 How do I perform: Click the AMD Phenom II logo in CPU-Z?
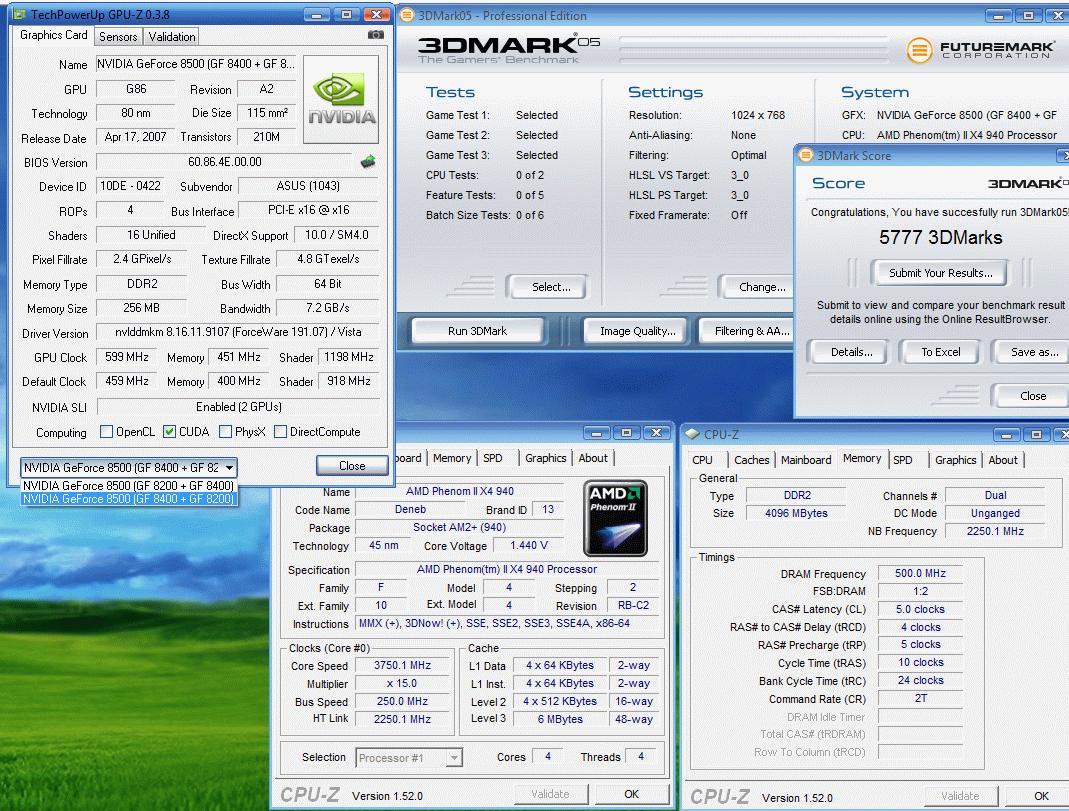coord(616,518)
